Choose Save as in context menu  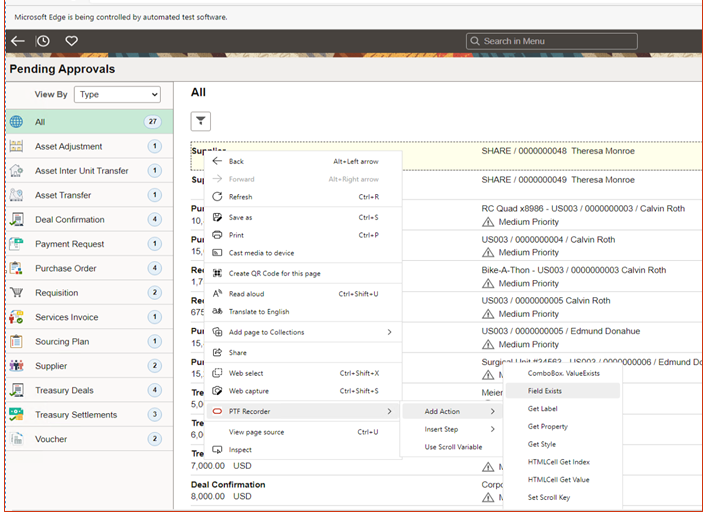[302, 217]
